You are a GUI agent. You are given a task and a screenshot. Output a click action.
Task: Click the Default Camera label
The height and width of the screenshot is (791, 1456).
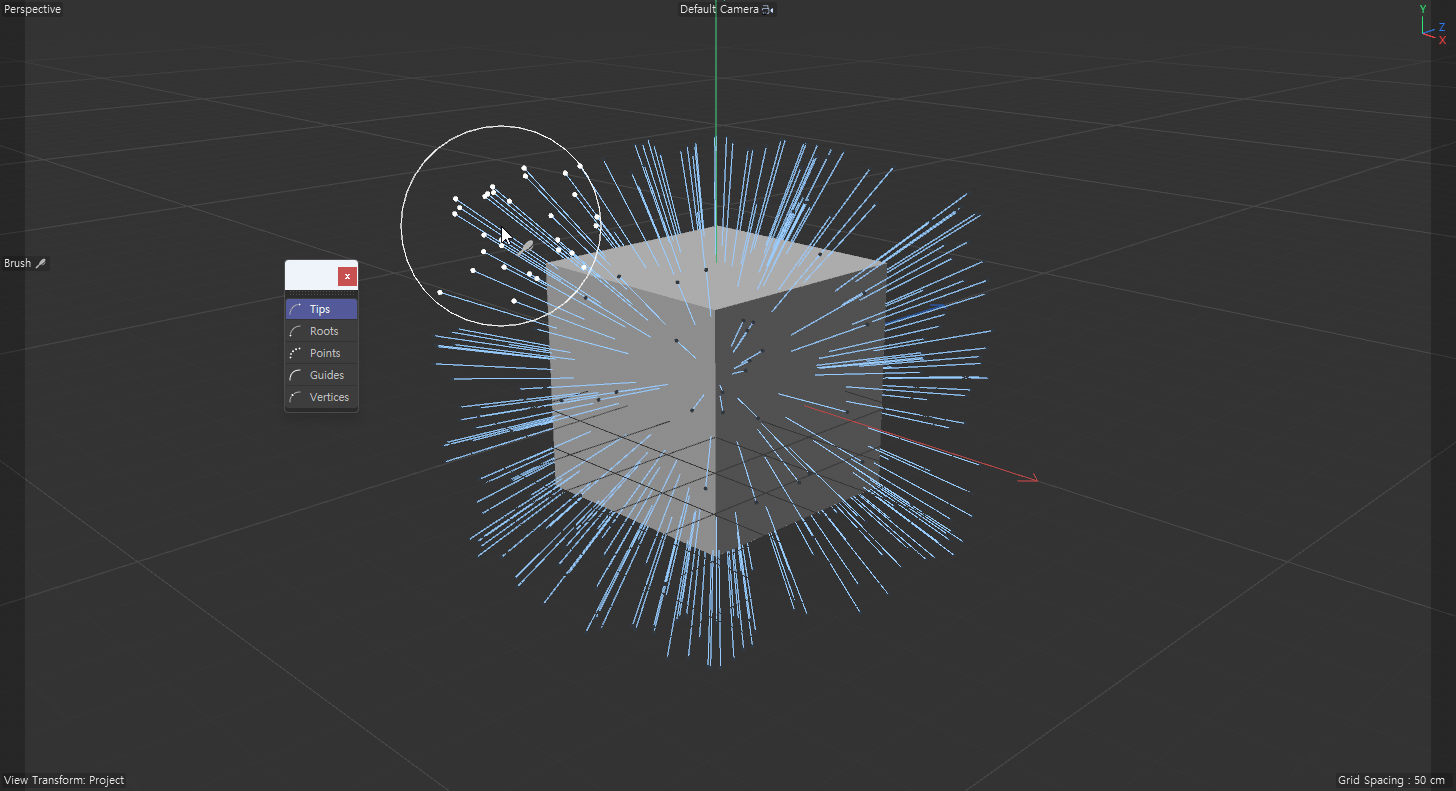718,9
